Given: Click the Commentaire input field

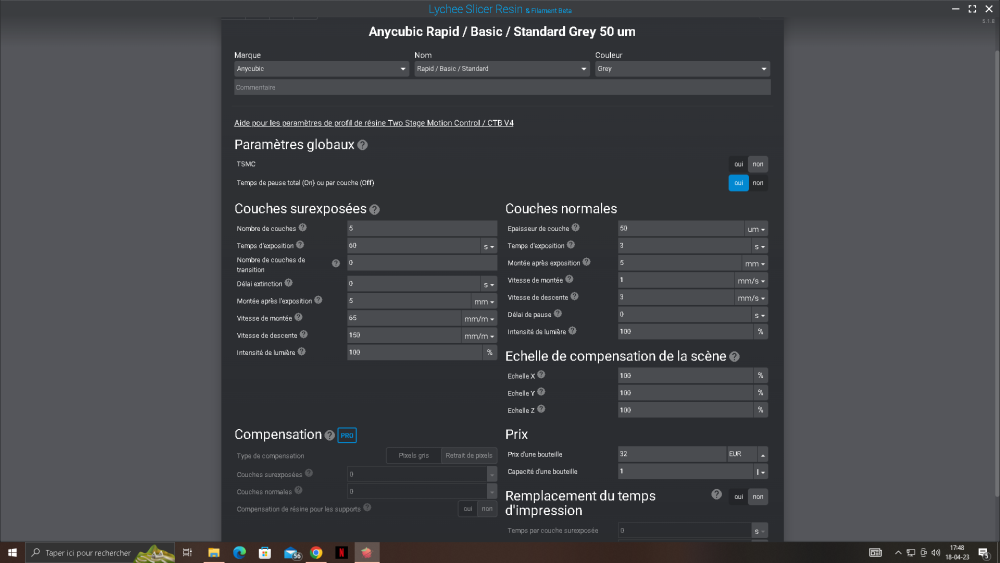Looking at the screenshot, I should 502,87.
